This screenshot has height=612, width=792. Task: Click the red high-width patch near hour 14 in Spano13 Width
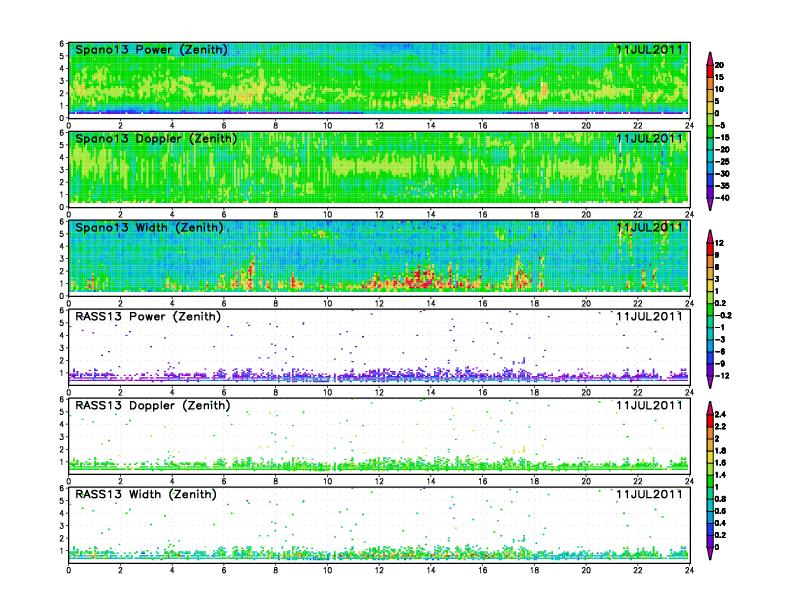tap(422, 279)
